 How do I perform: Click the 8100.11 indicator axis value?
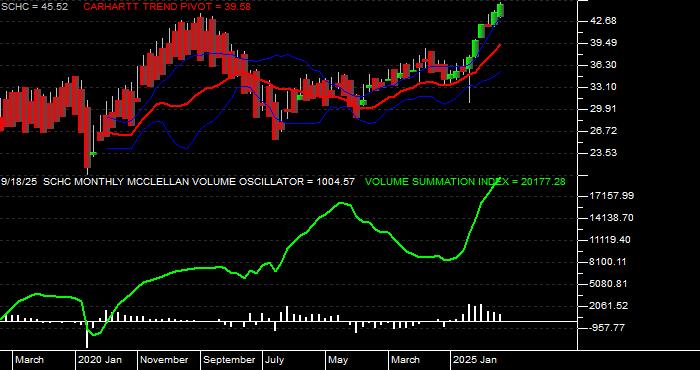(x=609, y=262)
